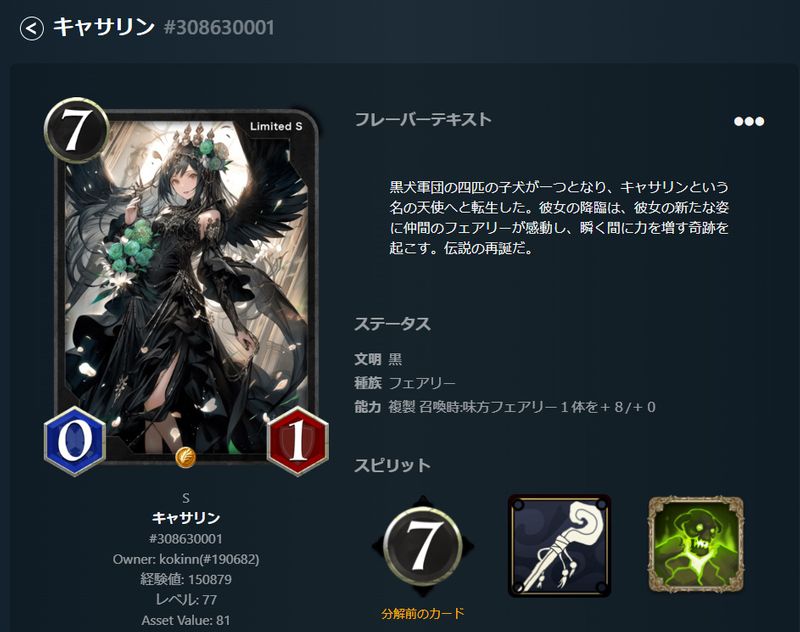Click the Owner kokinn(#190682) link
This screenshot has height=632, width=800.
pyautogui.click(x=186, y=560)
